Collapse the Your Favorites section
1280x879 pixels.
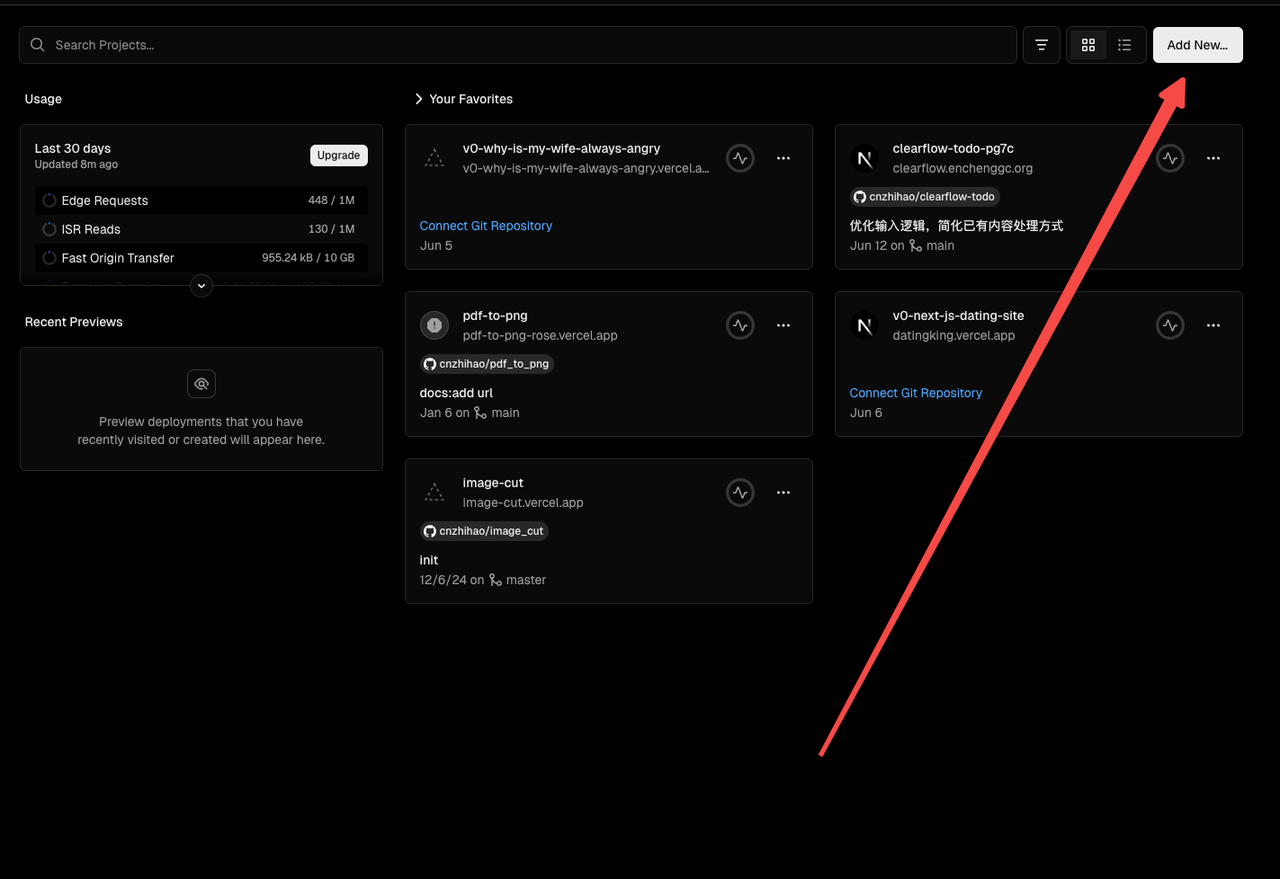pyautogui.click(x=419, y=99)
